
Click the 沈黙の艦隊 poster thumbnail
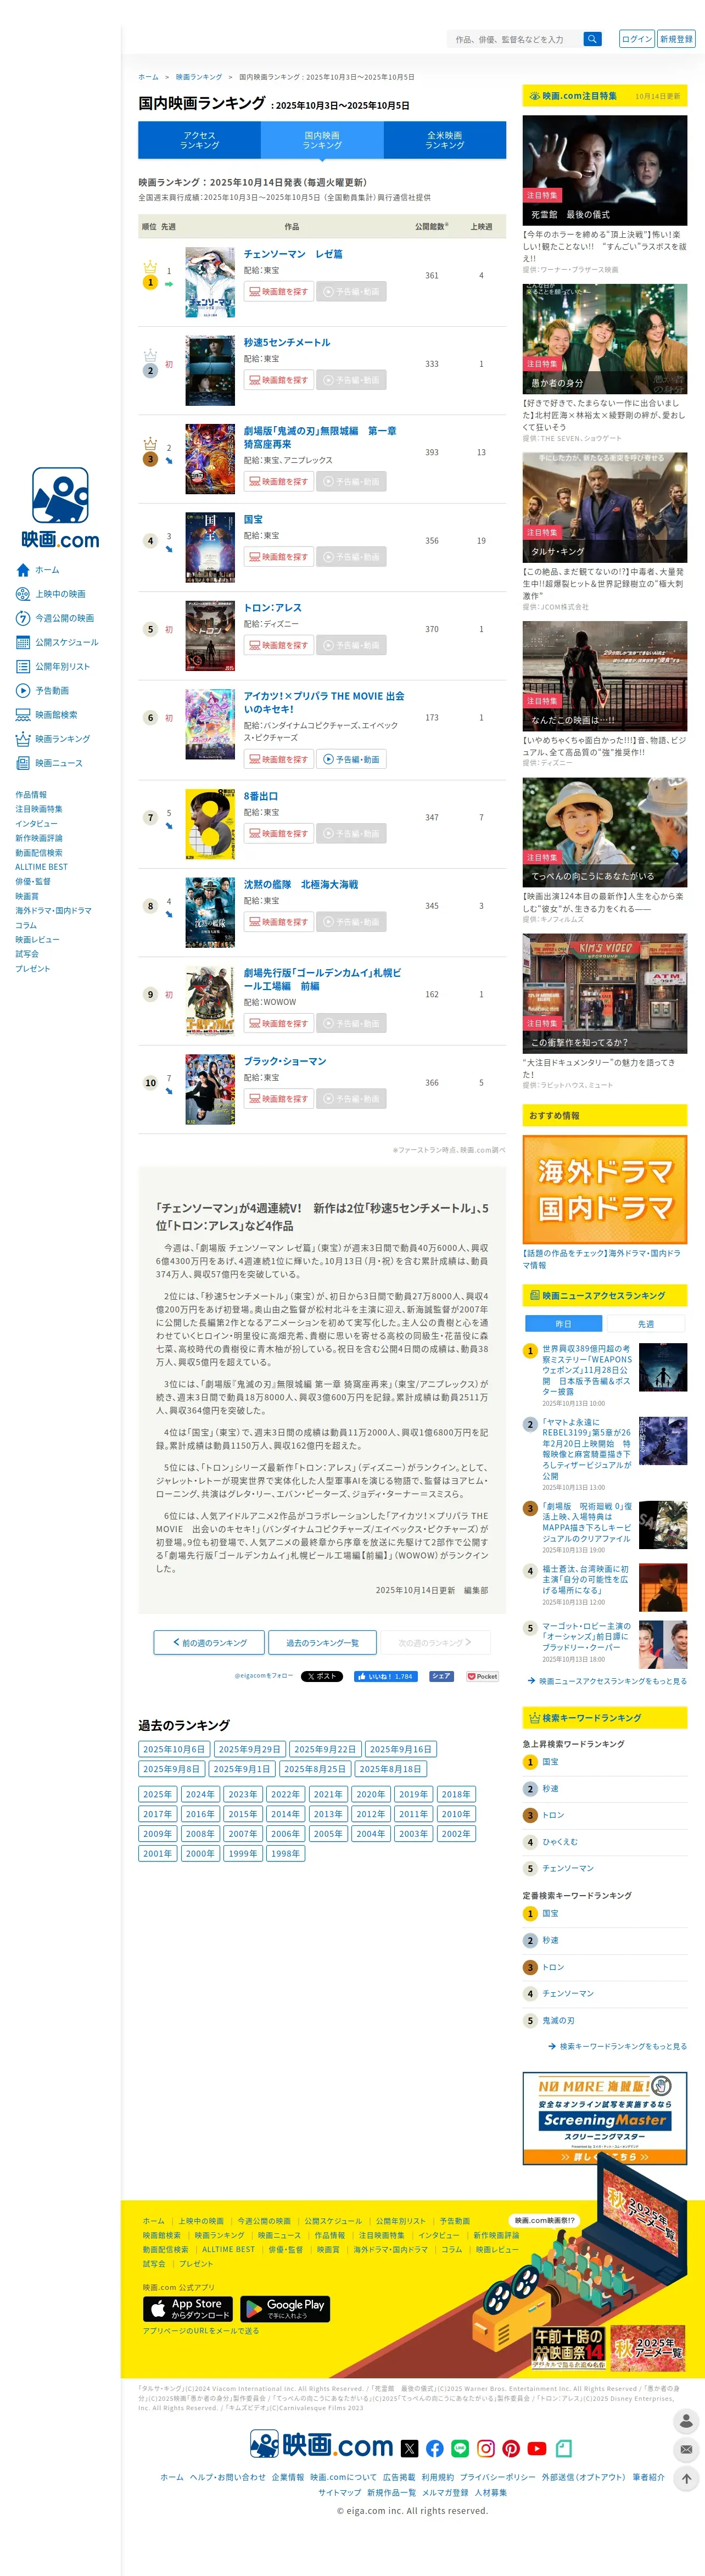click(x=210, y=913)
